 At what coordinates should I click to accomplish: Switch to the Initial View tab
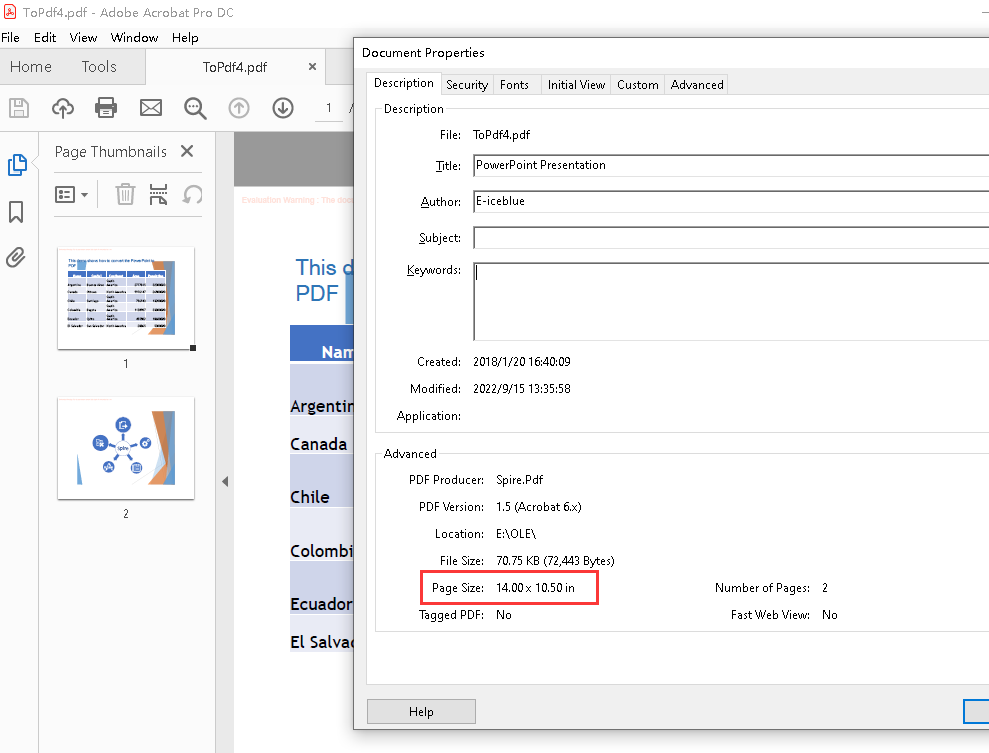coord(576,84)
